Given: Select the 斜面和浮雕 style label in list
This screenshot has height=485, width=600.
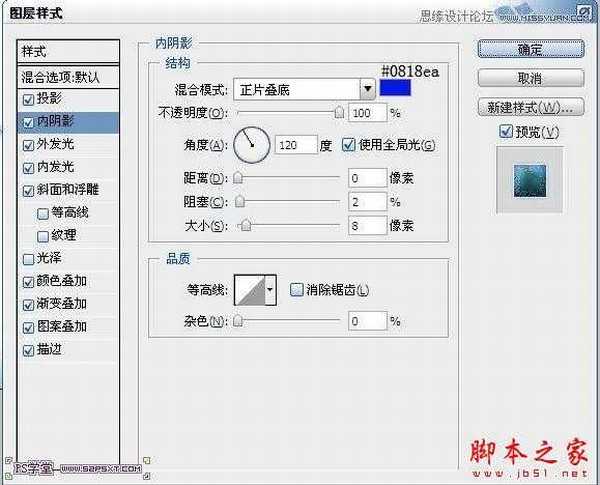Looking at the screenshot, I should tap(68, 189).
